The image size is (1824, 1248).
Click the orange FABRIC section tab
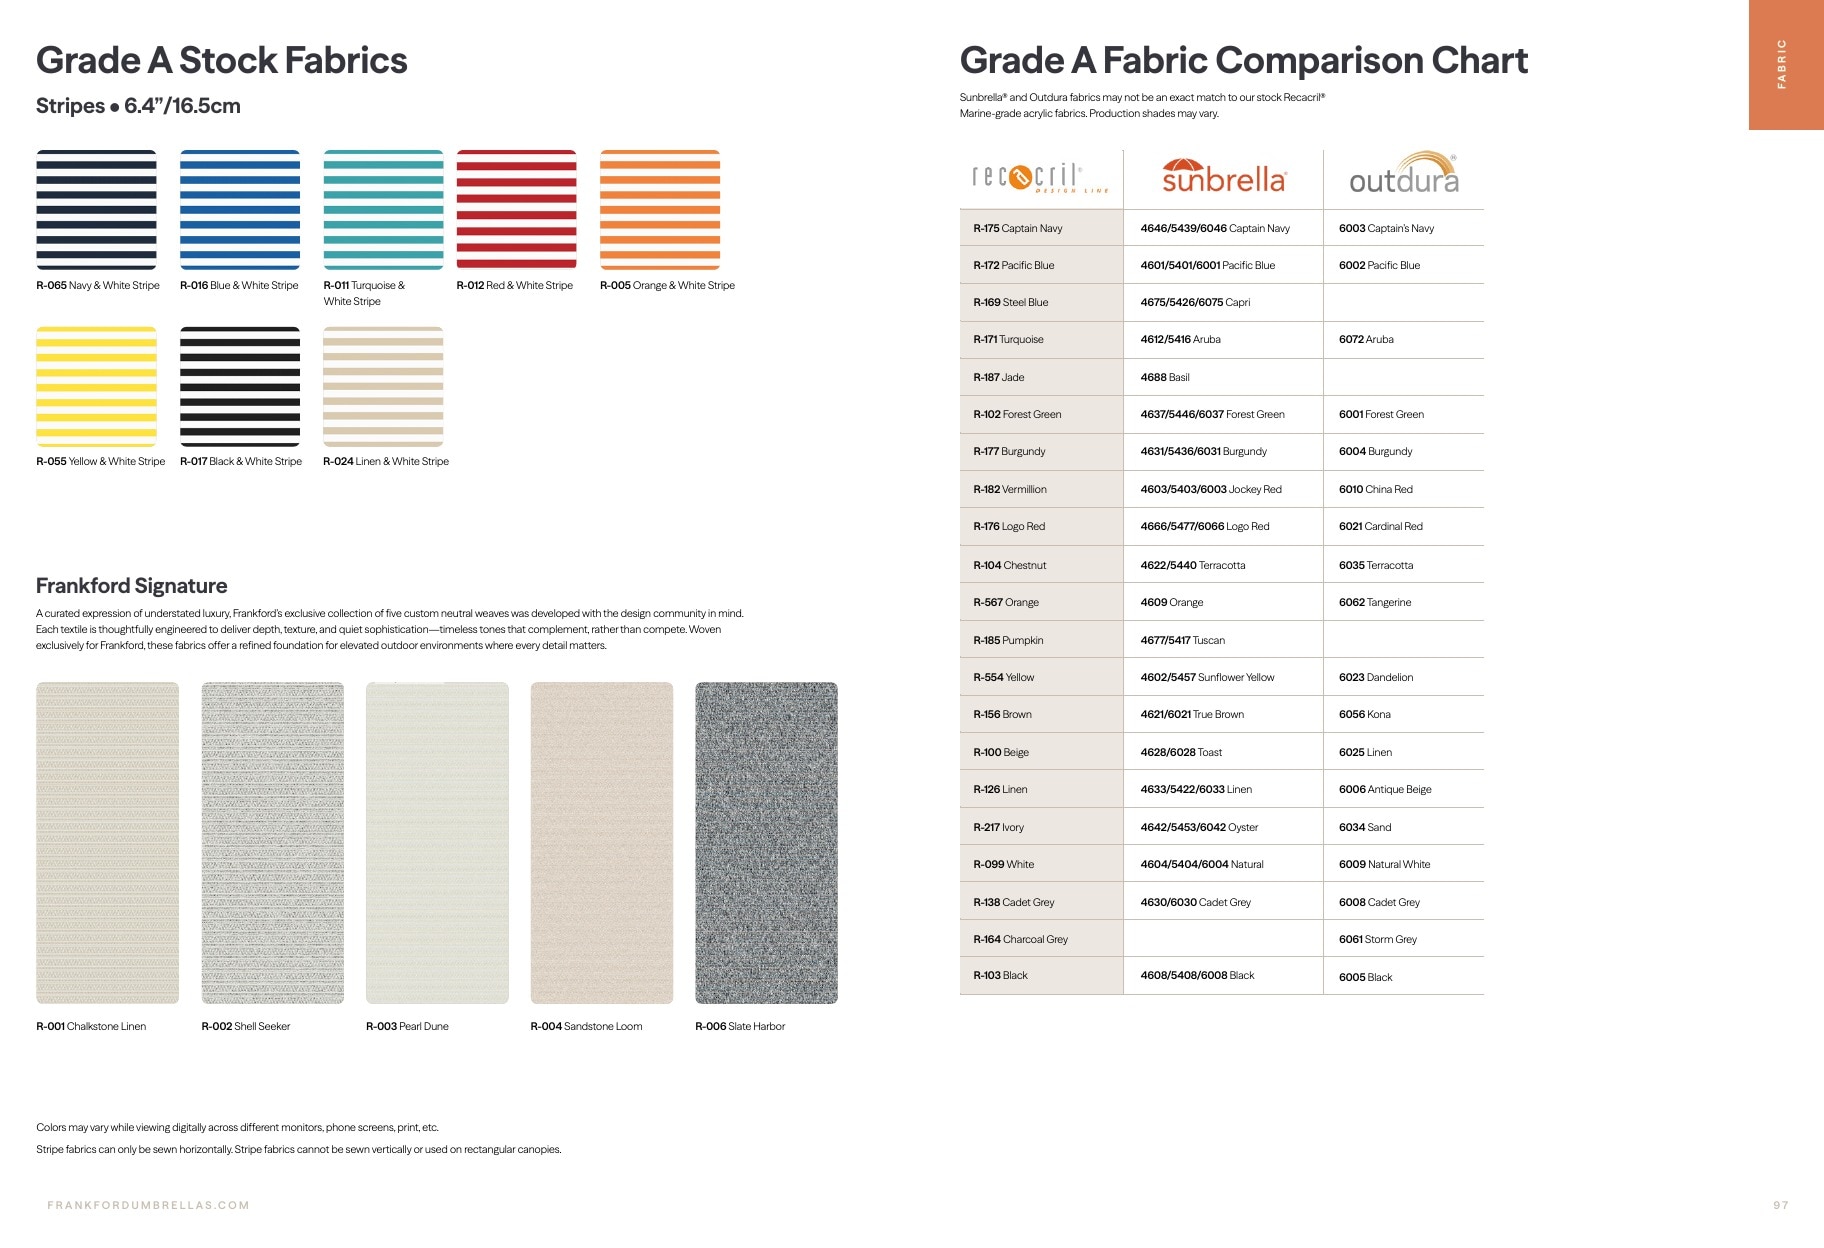pyautogui.click(x=1786, y=65)
